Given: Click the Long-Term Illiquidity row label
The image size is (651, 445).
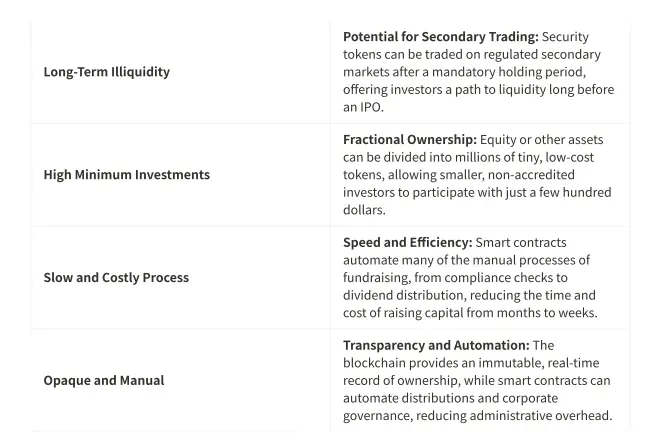Looking at the screenshot, I should (x=107, y=72).
